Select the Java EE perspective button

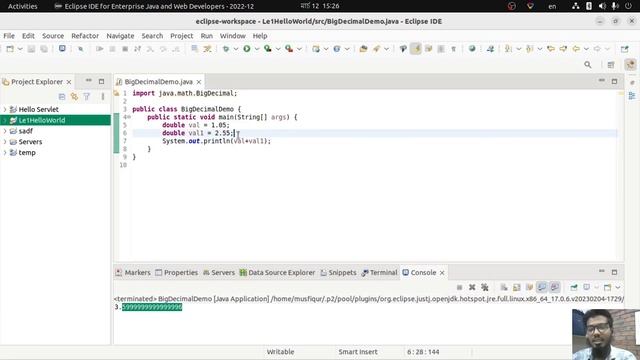(x=631, y=64)
